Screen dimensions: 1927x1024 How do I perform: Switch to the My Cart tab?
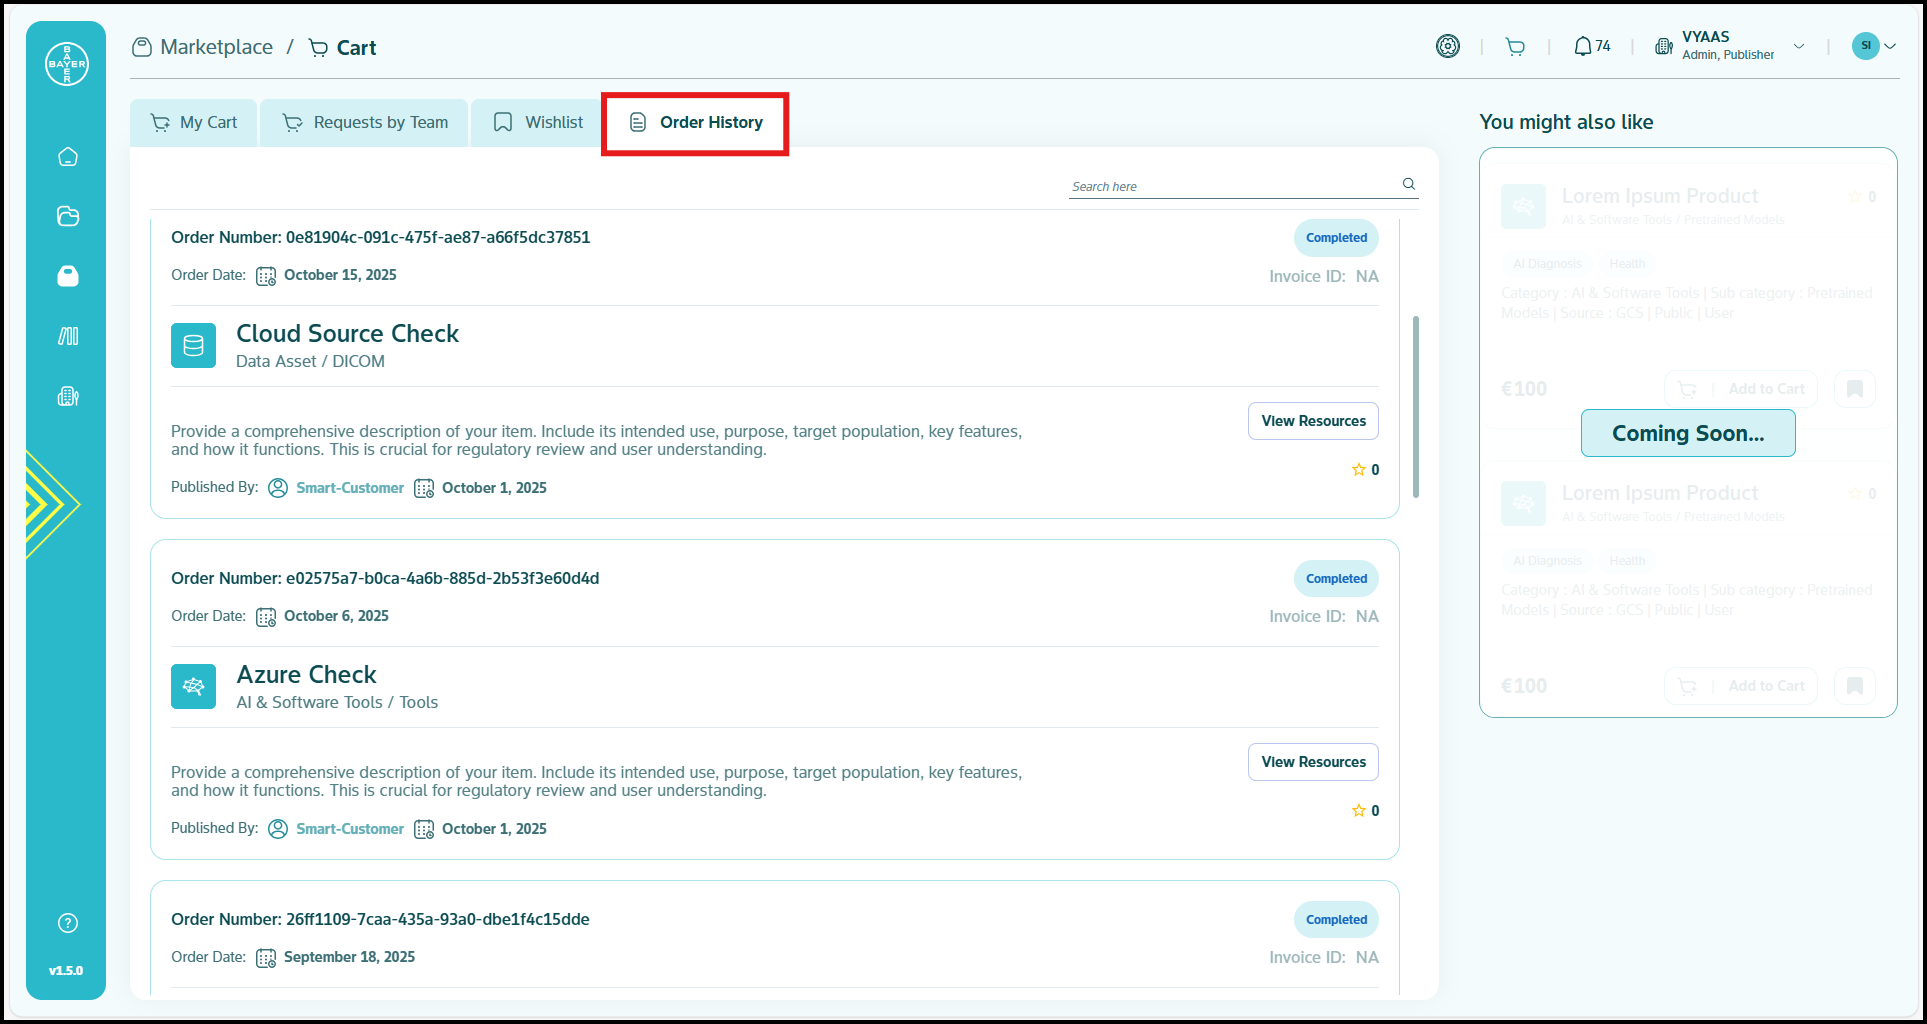click(x=194, y=123)
